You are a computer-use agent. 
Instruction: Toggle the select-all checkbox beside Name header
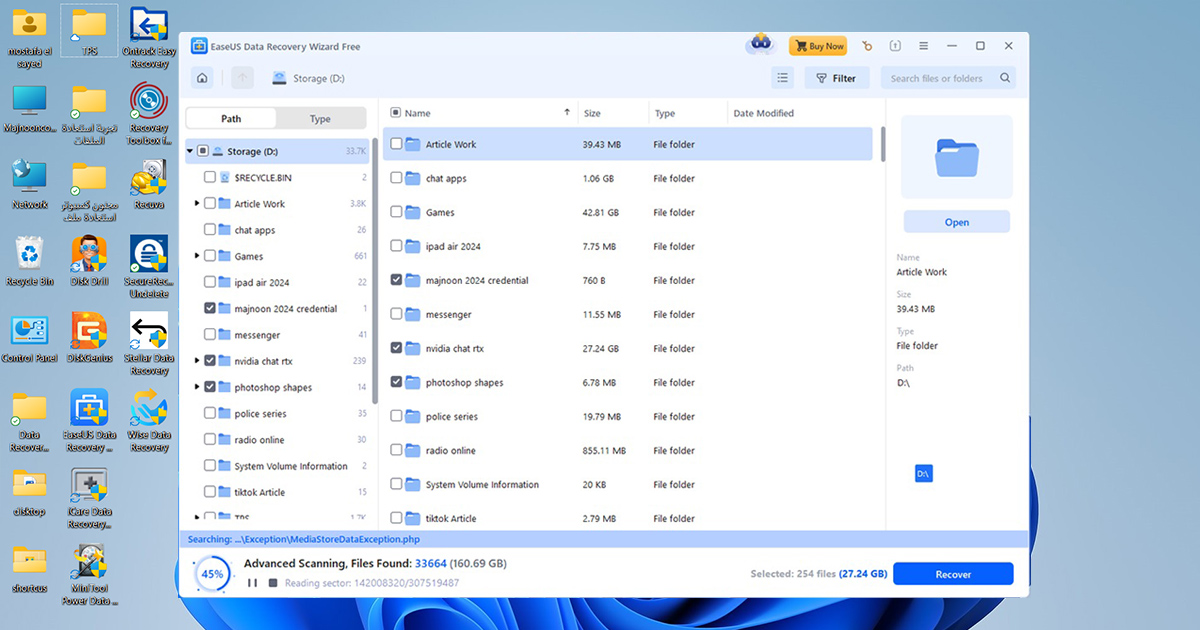[x=395, y=113]
